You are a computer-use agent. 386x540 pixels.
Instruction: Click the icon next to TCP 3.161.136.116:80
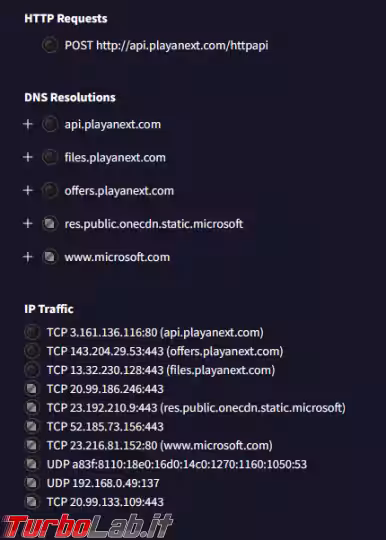31,332
